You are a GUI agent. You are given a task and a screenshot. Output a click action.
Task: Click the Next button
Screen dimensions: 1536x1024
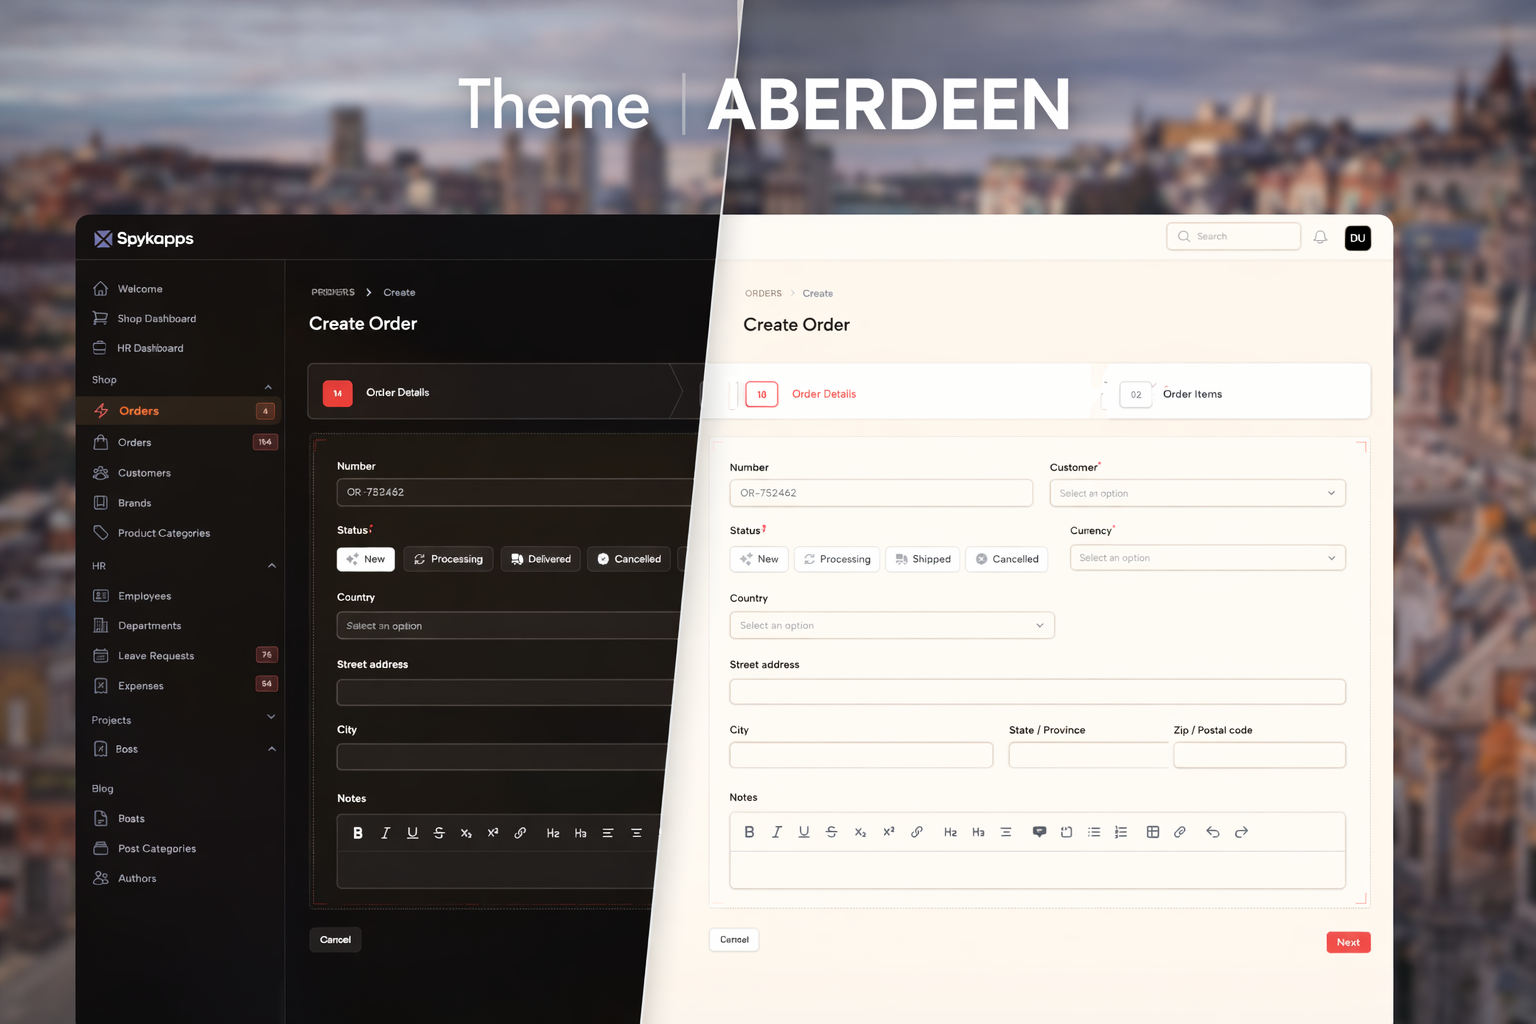(x=1348, y=941)
